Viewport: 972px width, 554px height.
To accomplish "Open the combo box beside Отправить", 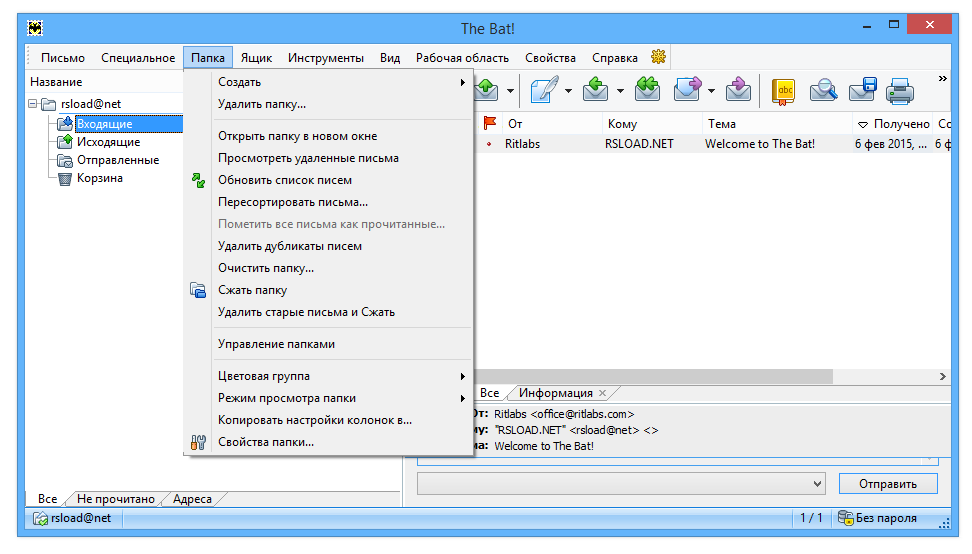I will point(622,484).
